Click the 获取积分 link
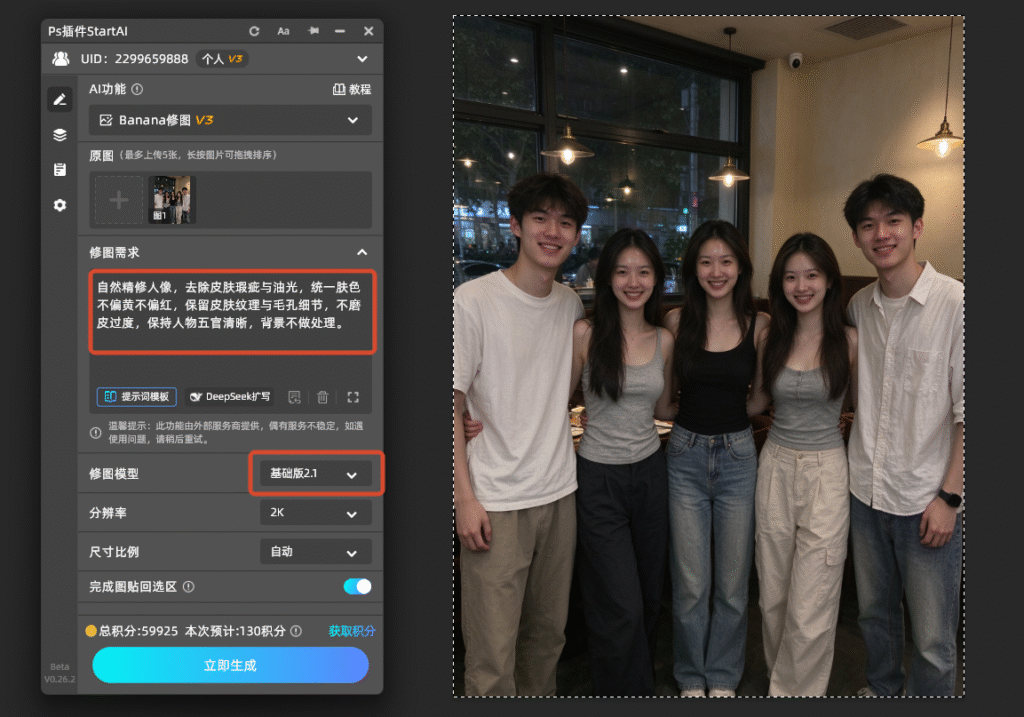This screenshot has width=1024, height=717. pyautogui.click(x=352, y=631)
